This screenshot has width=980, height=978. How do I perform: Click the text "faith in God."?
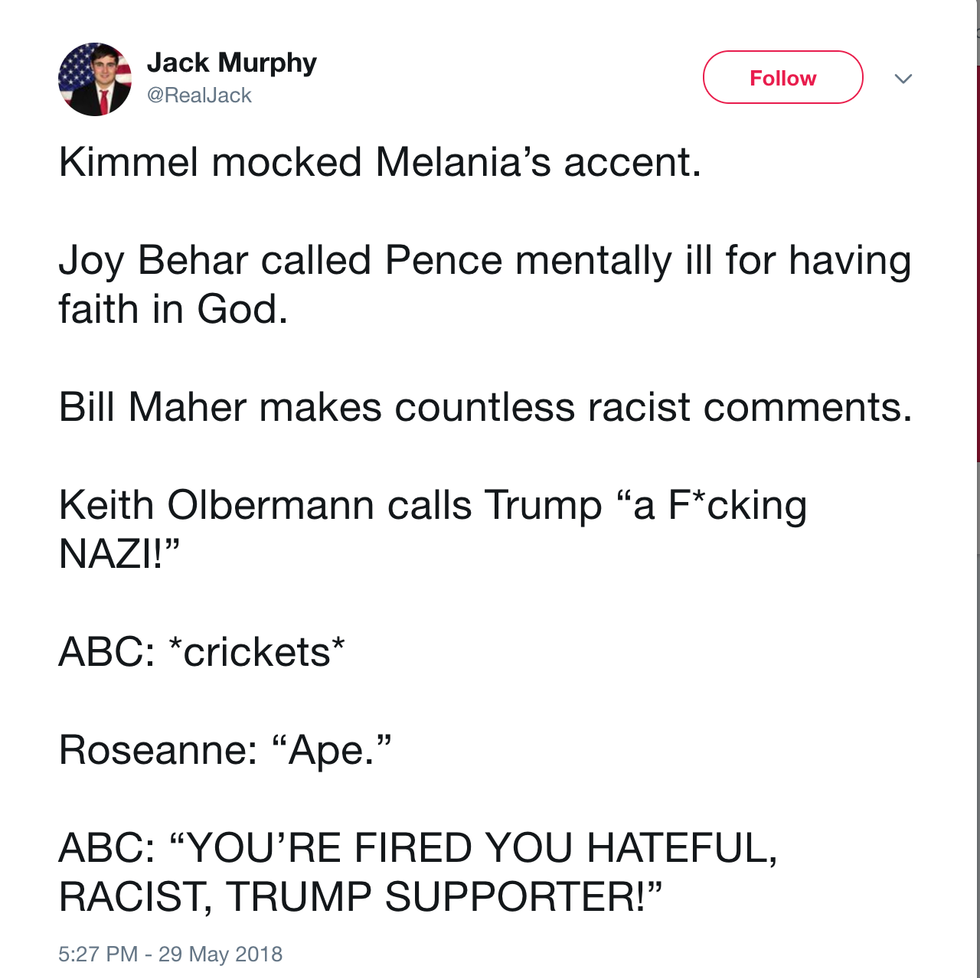pyautogui.click(x=174, y=310)
